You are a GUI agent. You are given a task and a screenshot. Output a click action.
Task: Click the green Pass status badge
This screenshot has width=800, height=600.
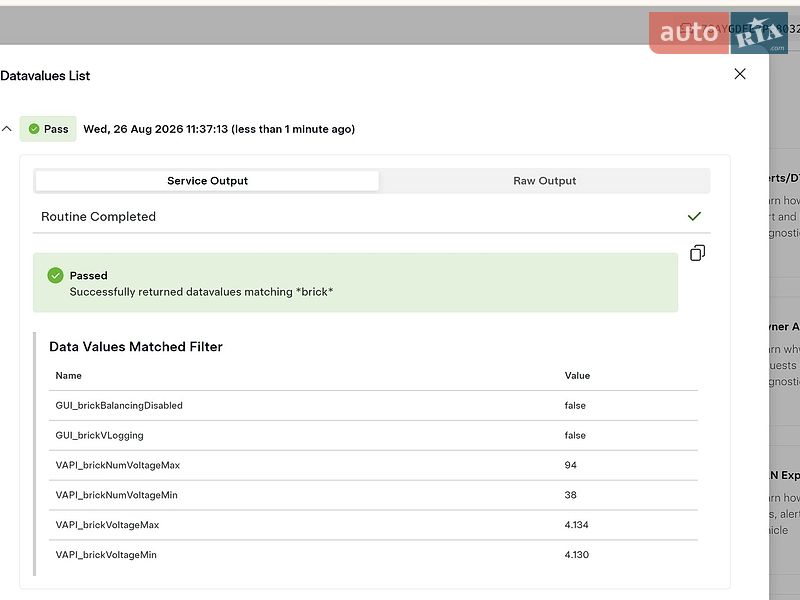pyautogui.click(x=48, y=129)
